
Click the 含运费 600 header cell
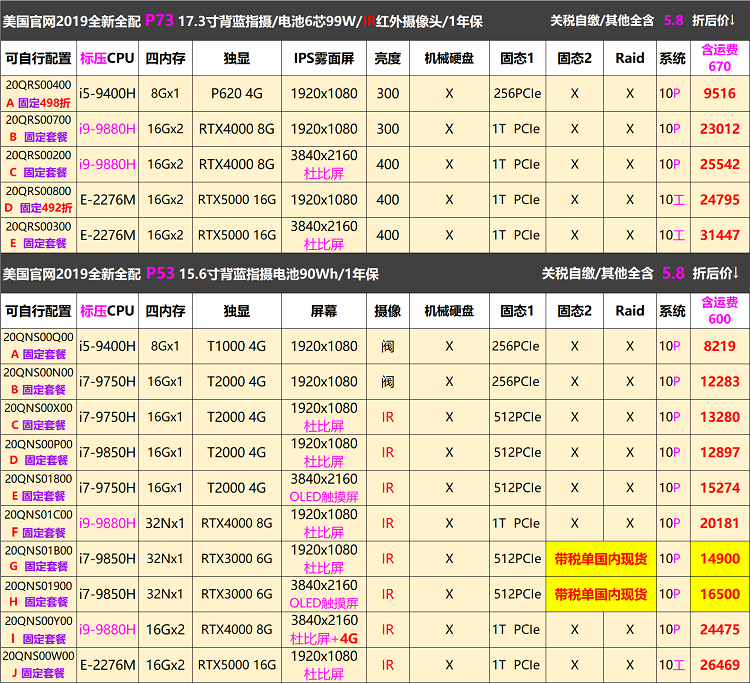click(719, 310)
